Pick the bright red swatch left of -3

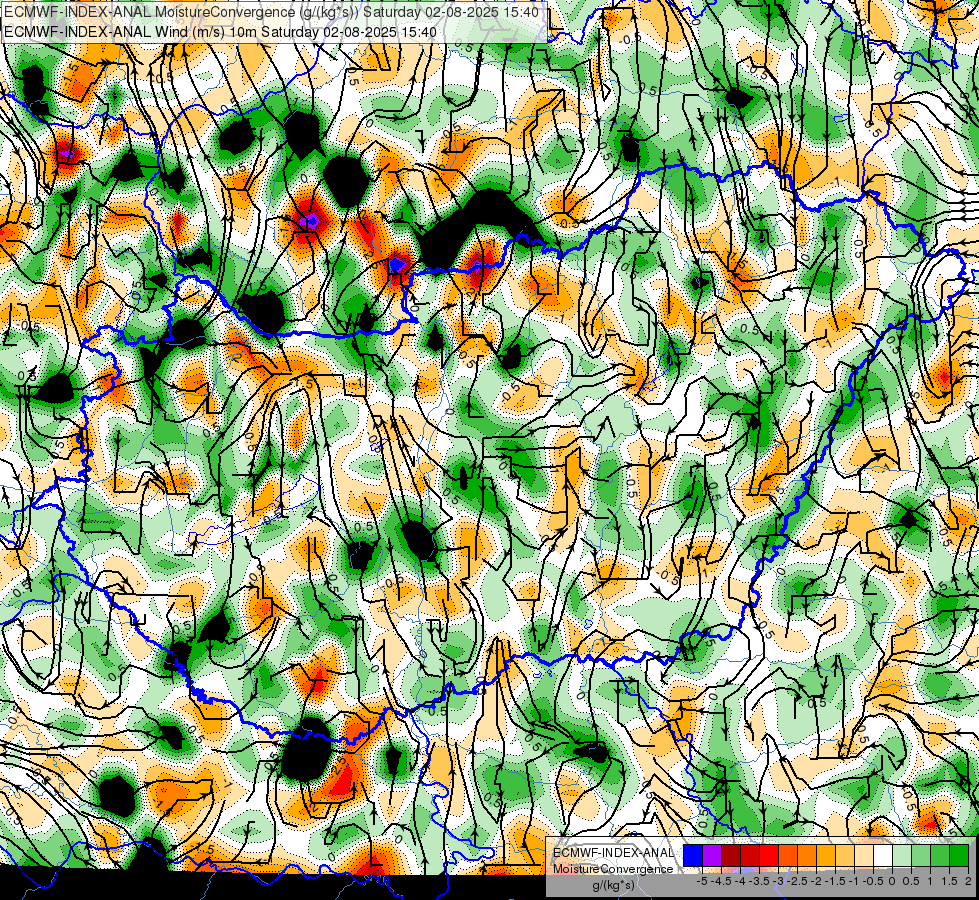tap(769, 855)
